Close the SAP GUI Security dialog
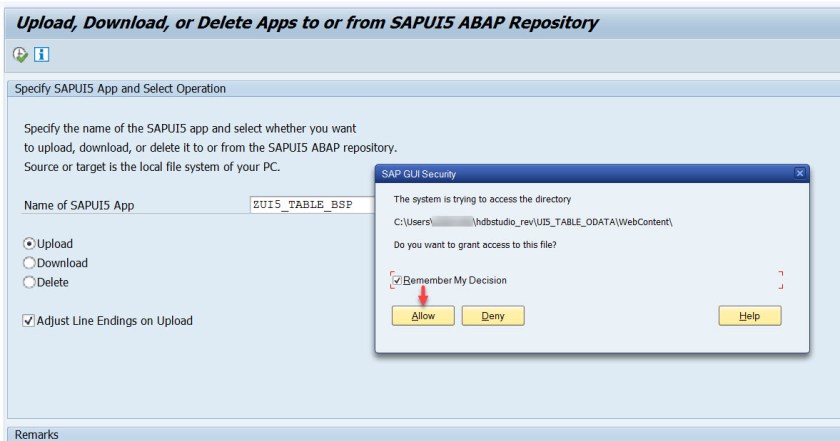The image size is (840, 441). (799, 173)
